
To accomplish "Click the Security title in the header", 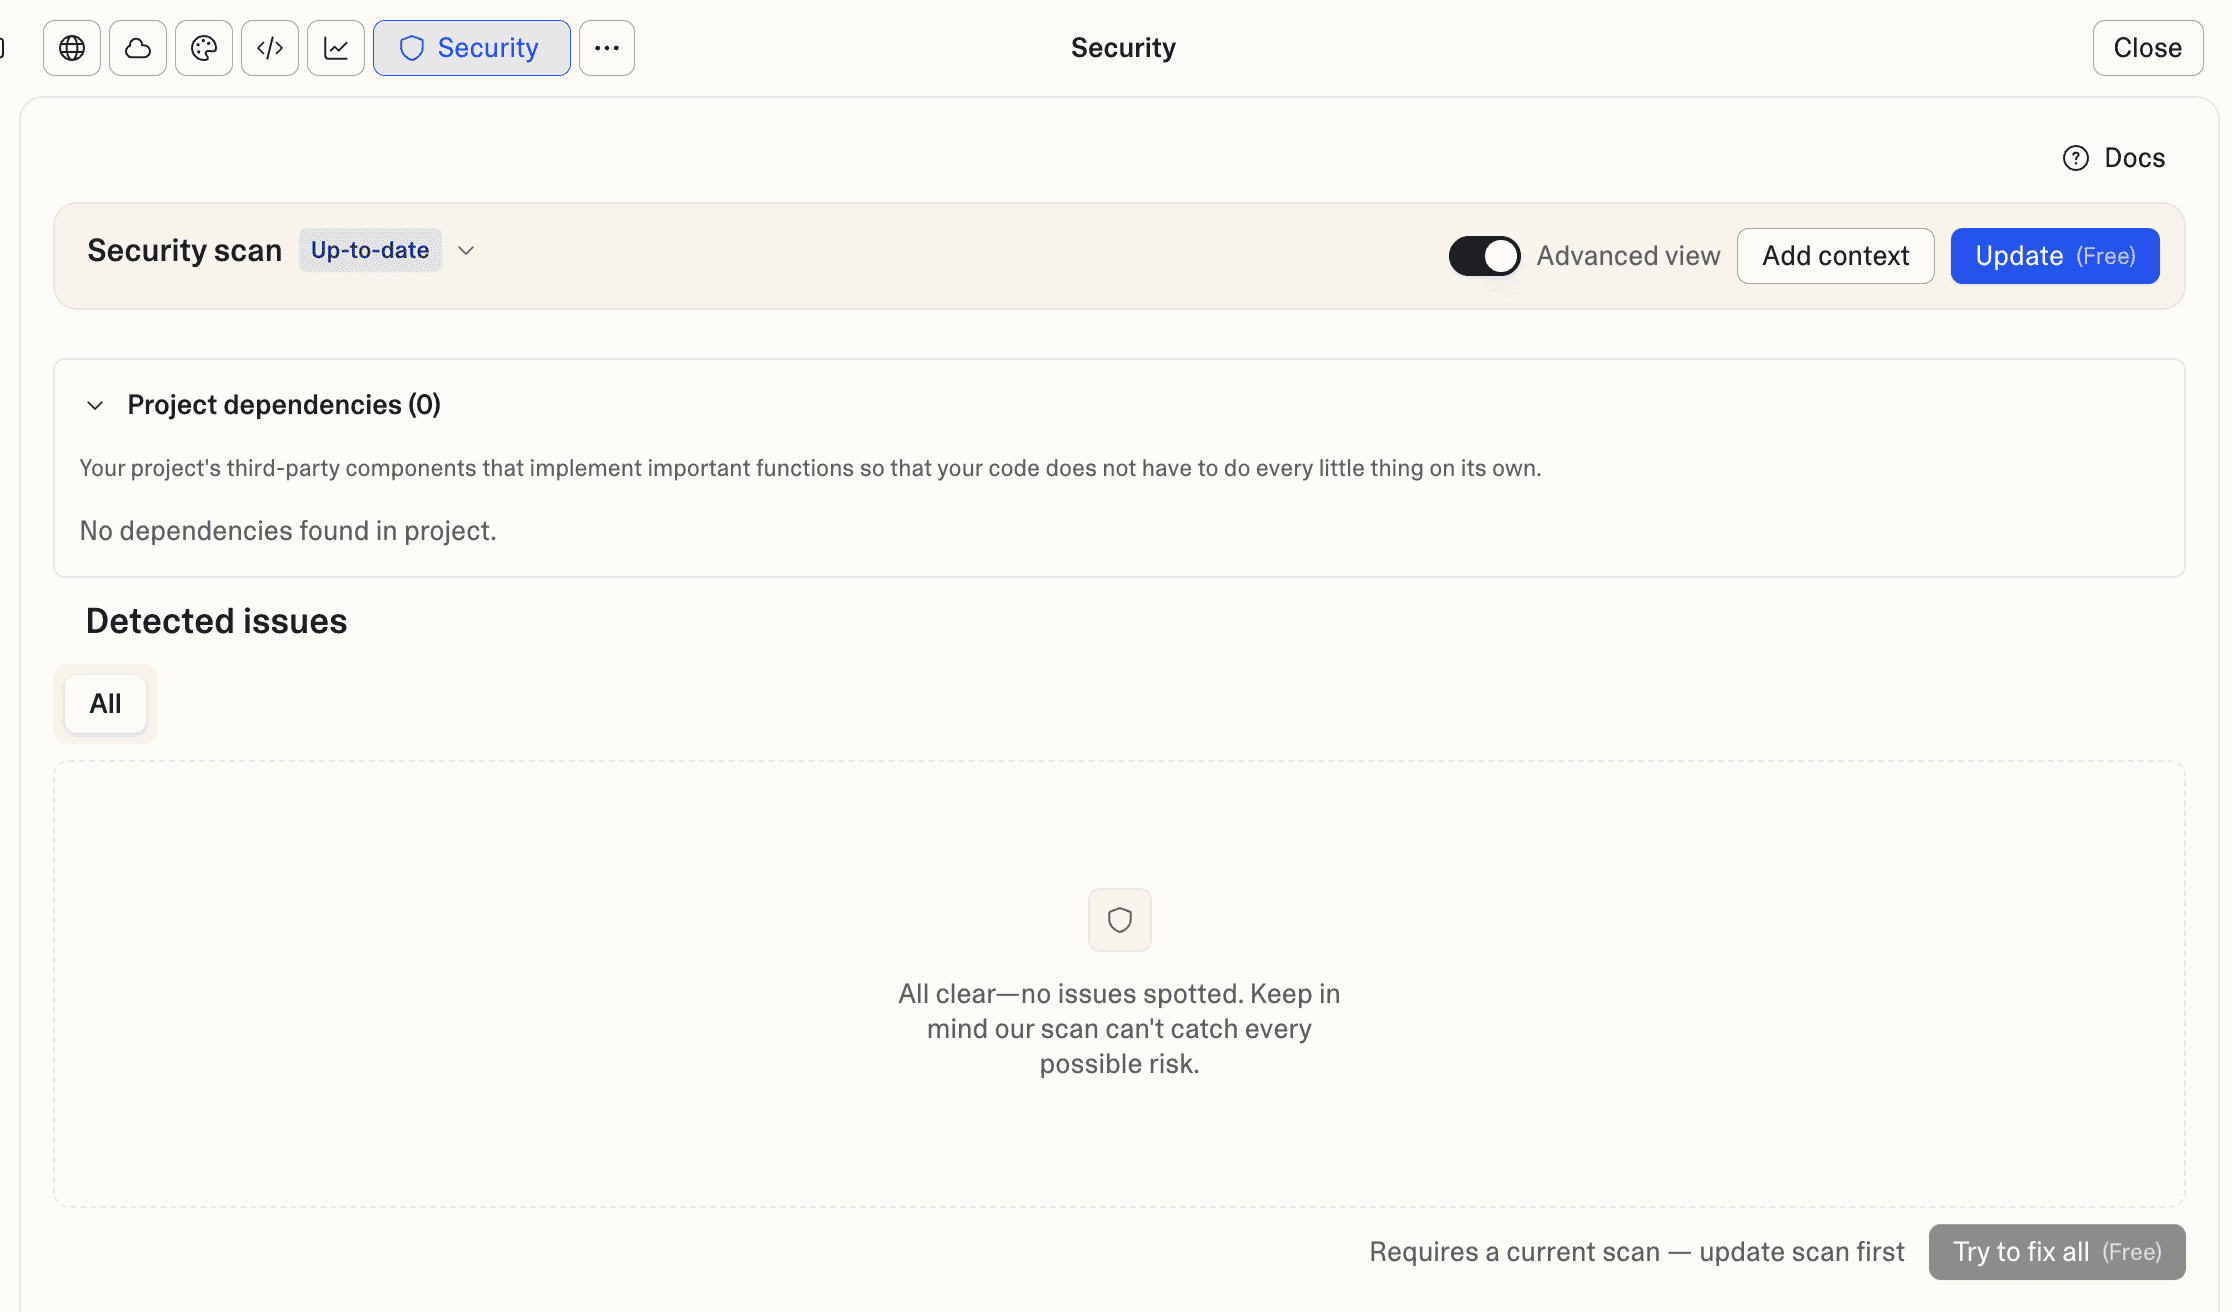I will (1122, 47).
